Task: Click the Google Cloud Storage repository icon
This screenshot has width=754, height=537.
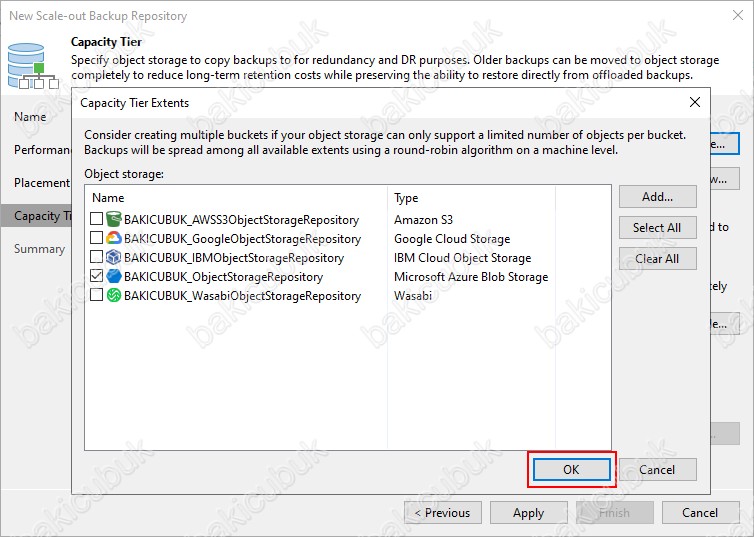Action: 113,238
